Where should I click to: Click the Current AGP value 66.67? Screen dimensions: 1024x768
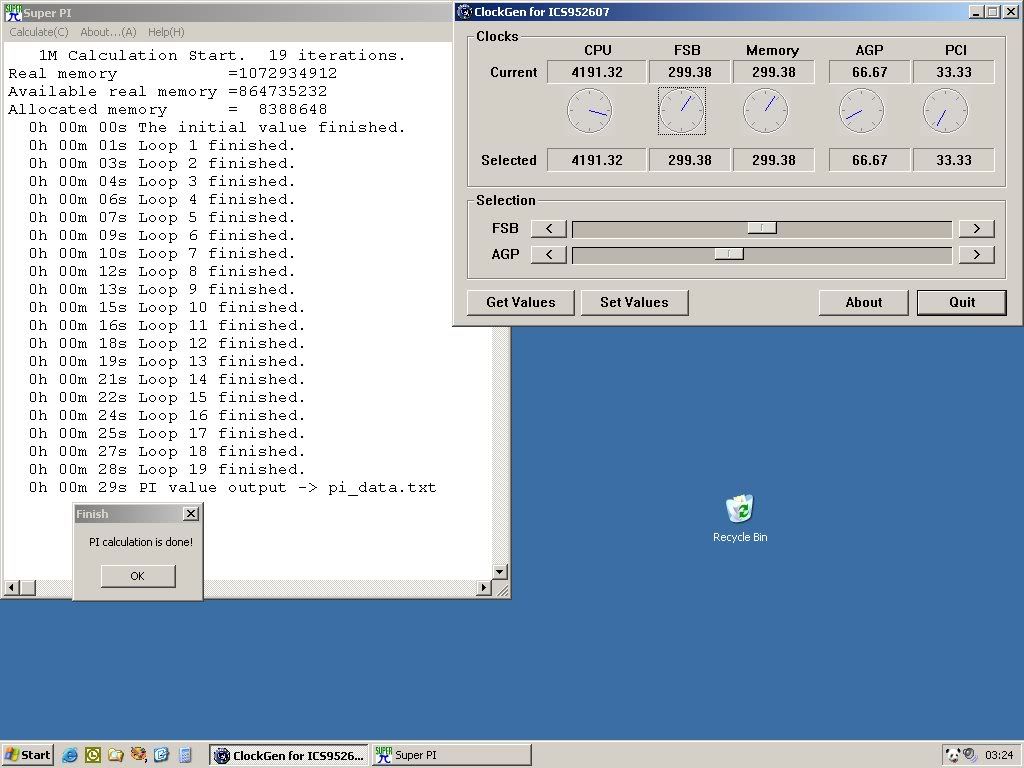click(x=869, y=72)
